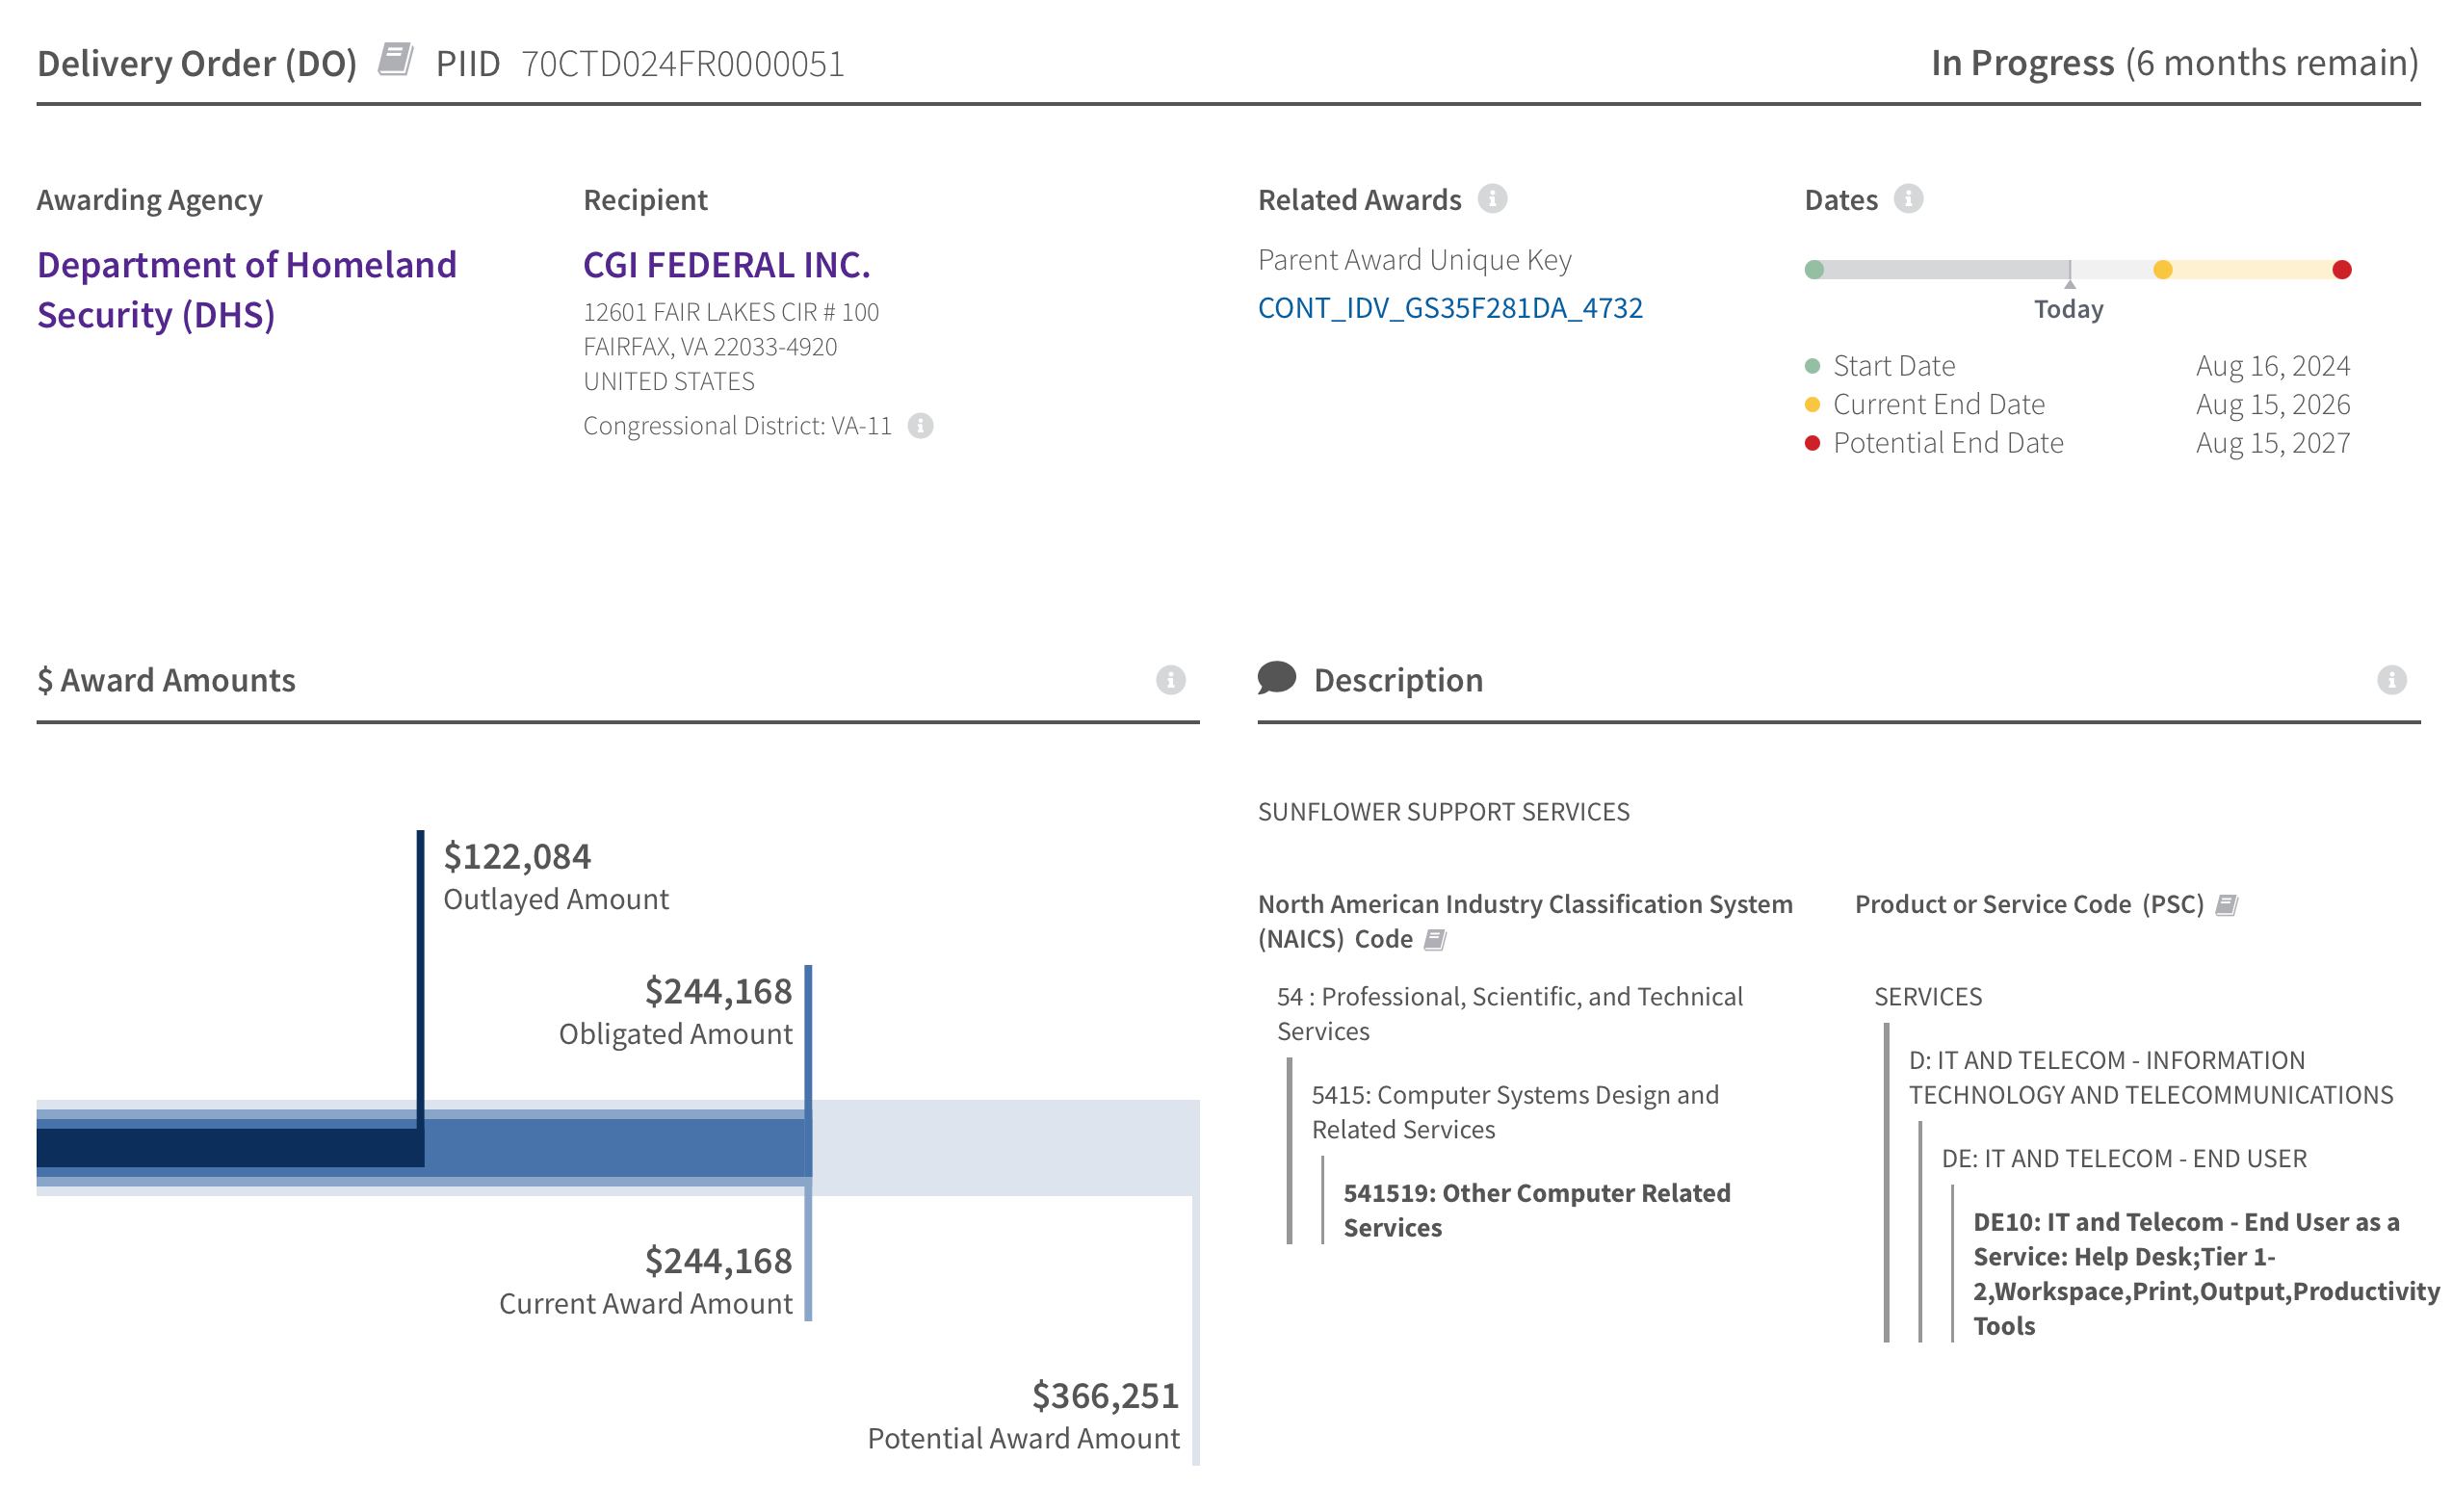Open CGI FEDERAL INC. recipient profile

pos(726,265)
